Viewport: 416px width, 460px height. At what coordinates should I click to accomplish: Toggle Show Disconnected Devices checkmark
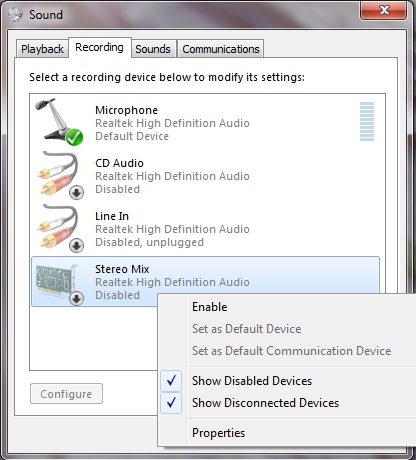coord(171,403)
